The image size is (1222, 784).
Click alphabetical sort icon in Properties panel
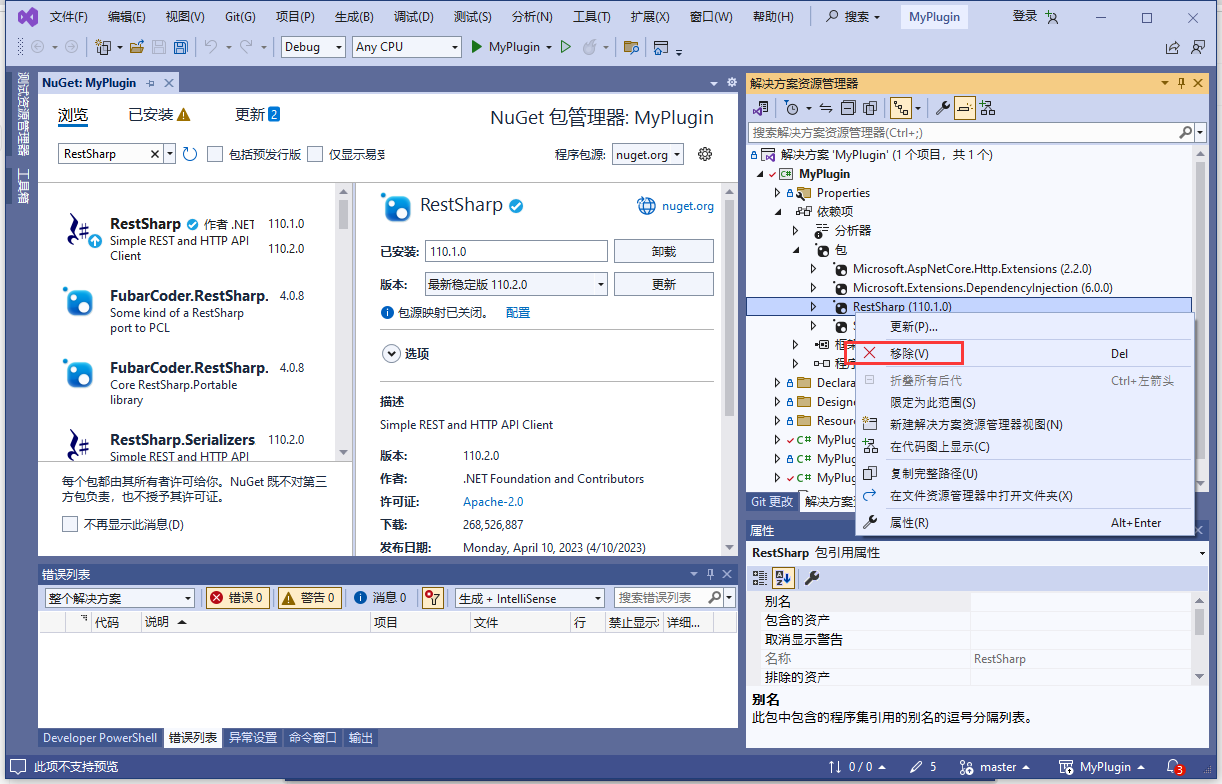(x=784, y=577)
